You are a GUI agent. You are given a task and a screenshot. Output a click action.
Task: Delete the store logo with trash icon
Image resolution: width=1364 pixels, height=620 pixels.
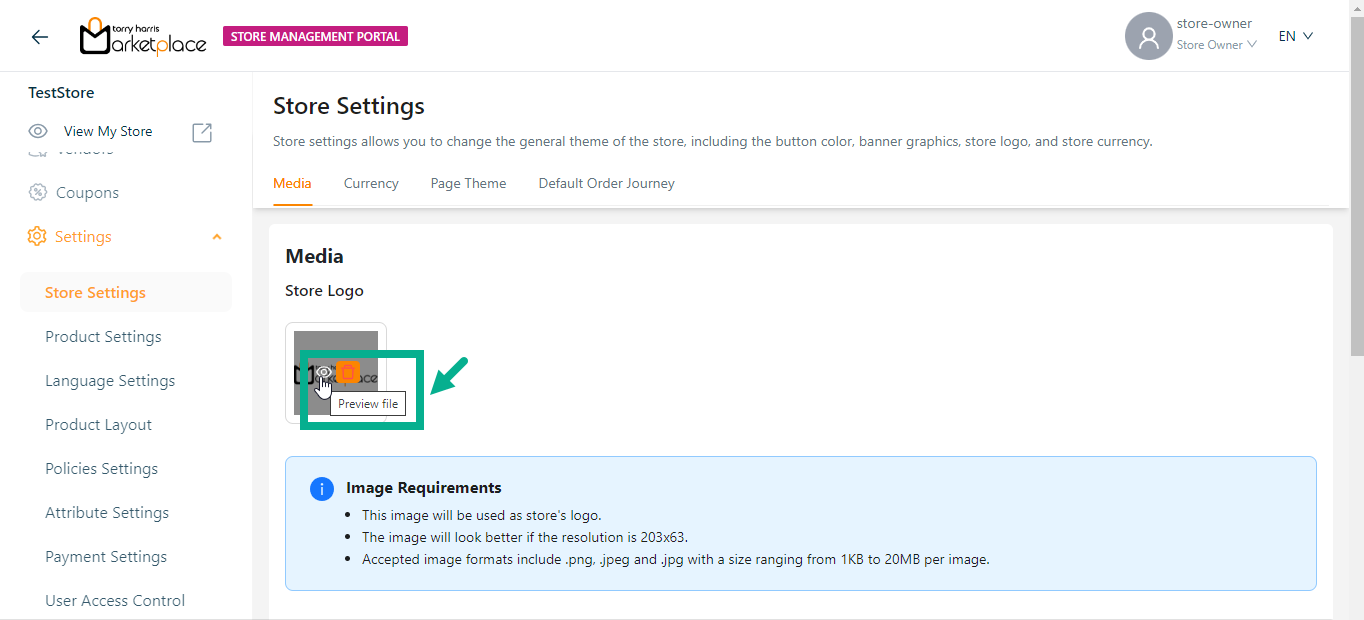point(347,372)
